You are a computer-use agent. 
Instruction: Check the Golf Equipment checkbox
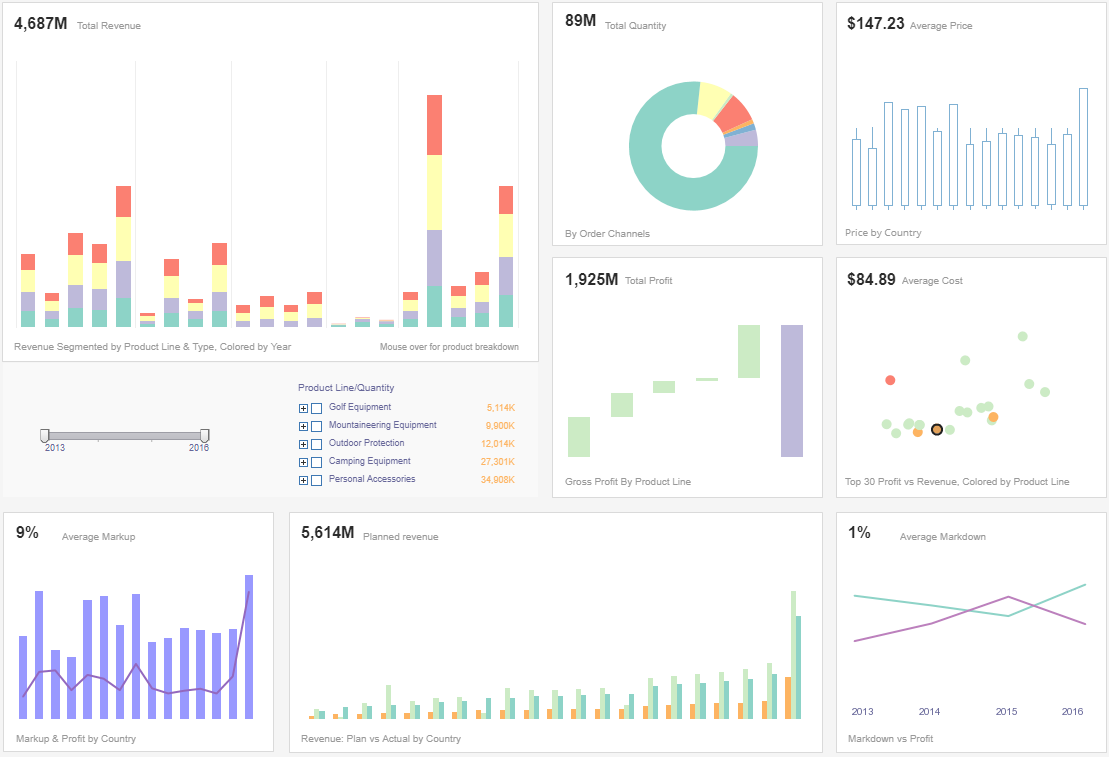pyautogui.click(x=317, y=408)
